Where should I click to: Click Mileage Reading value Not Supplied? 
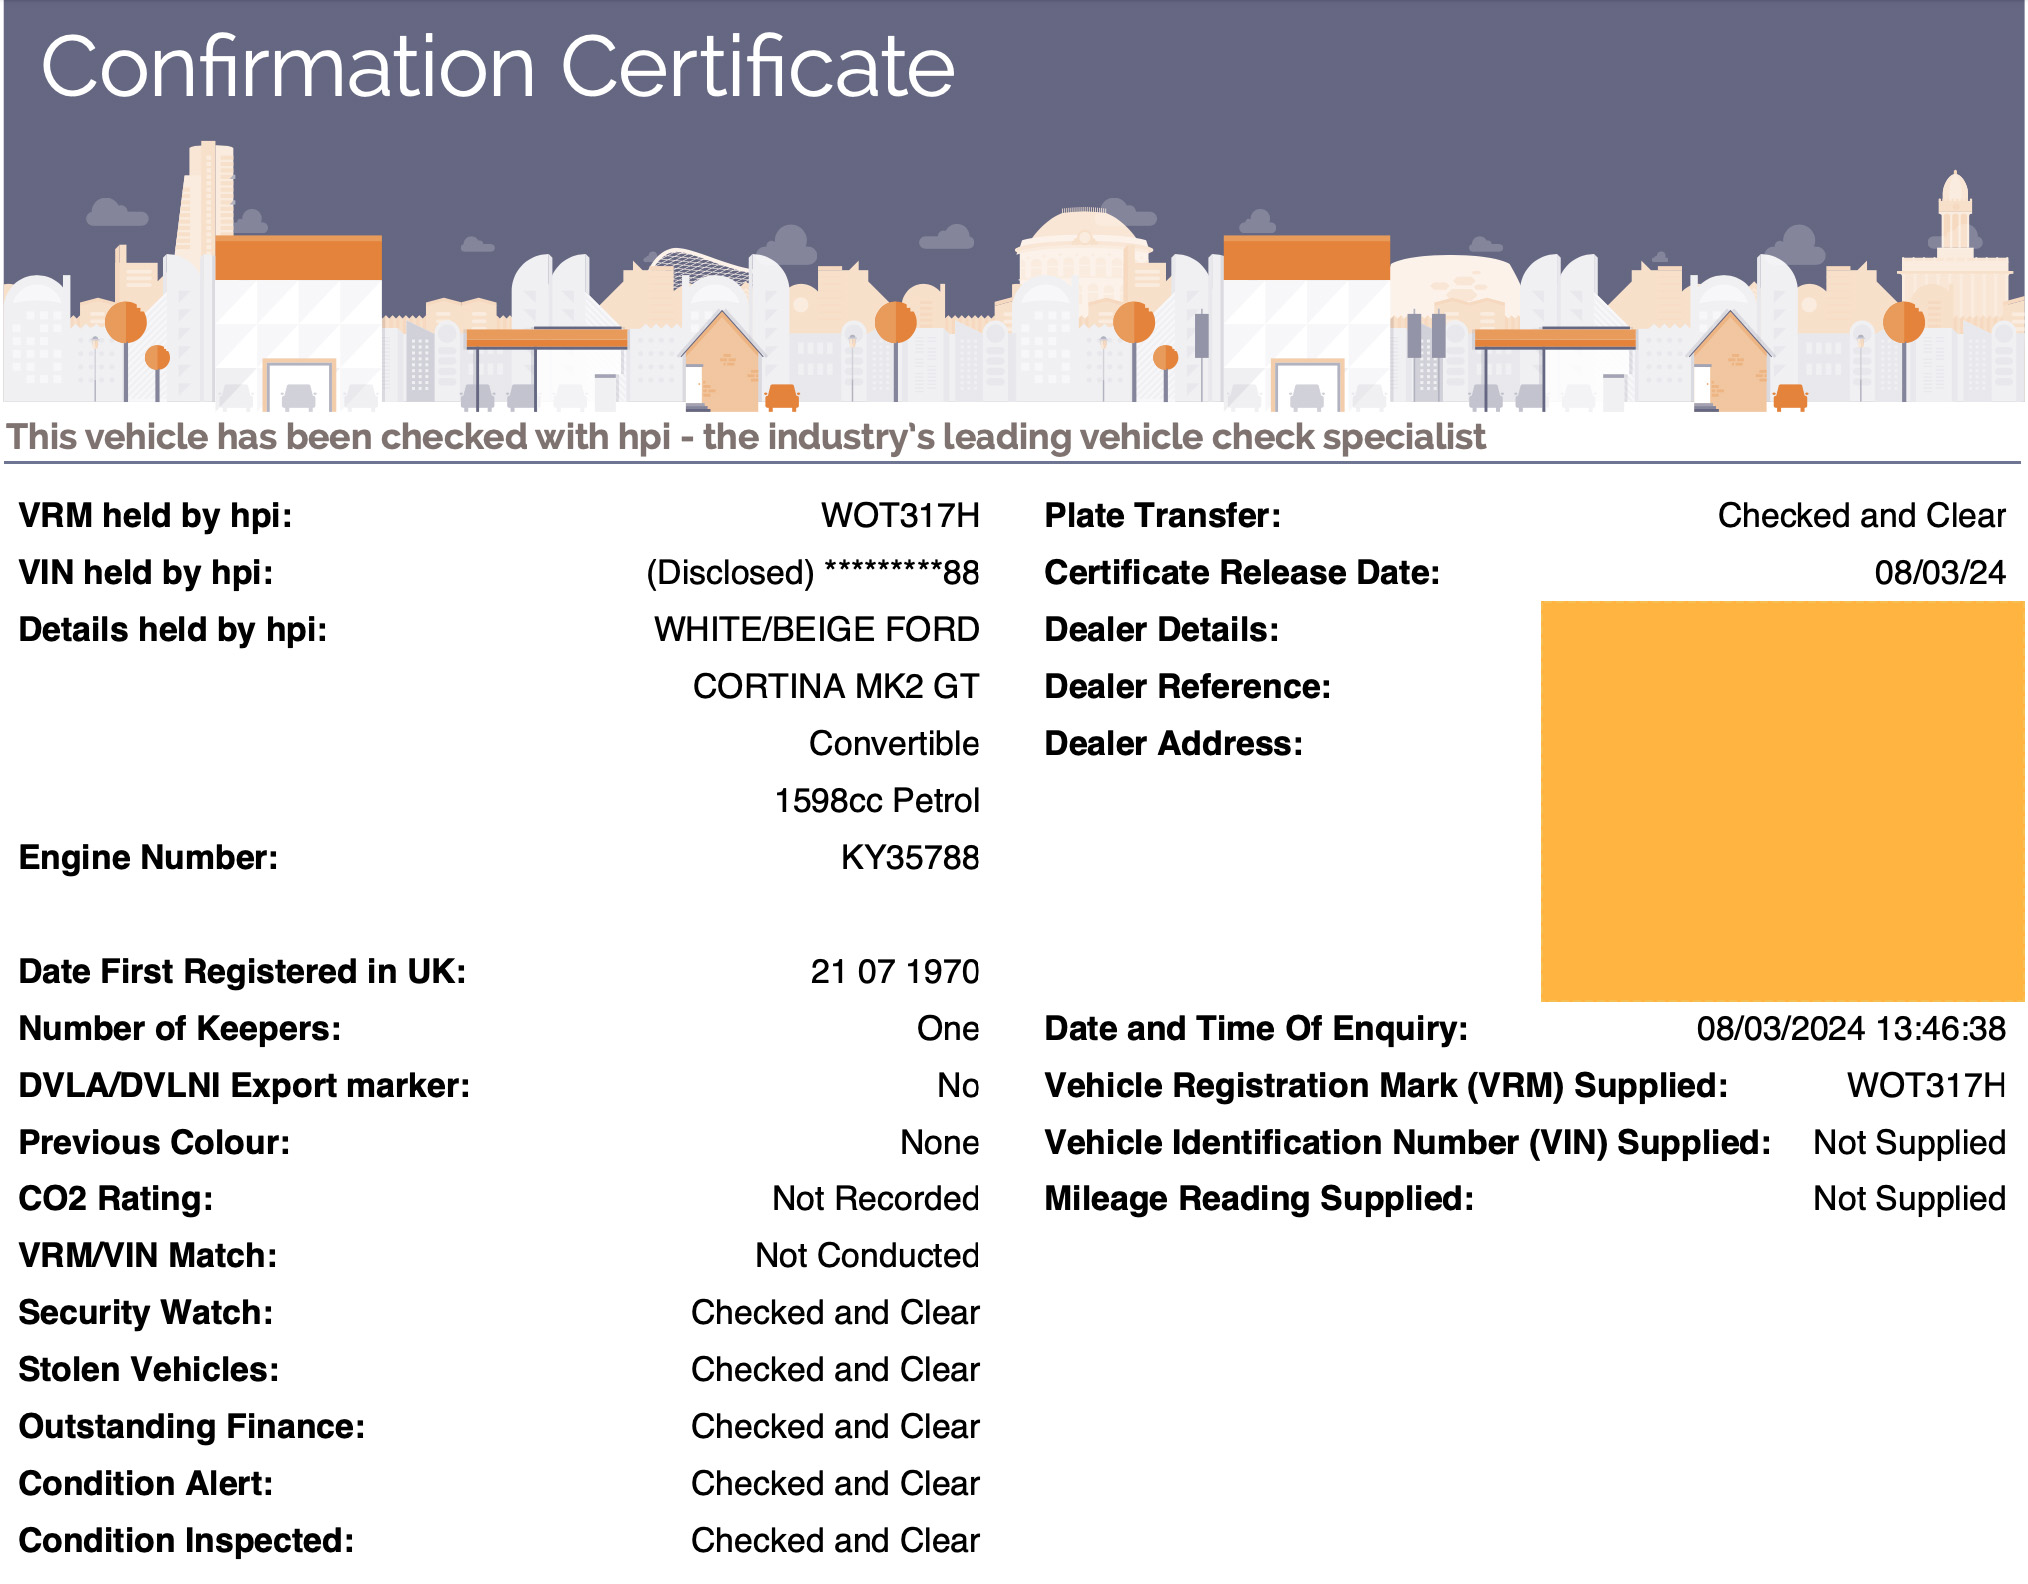click(x=1910, y=1198)
